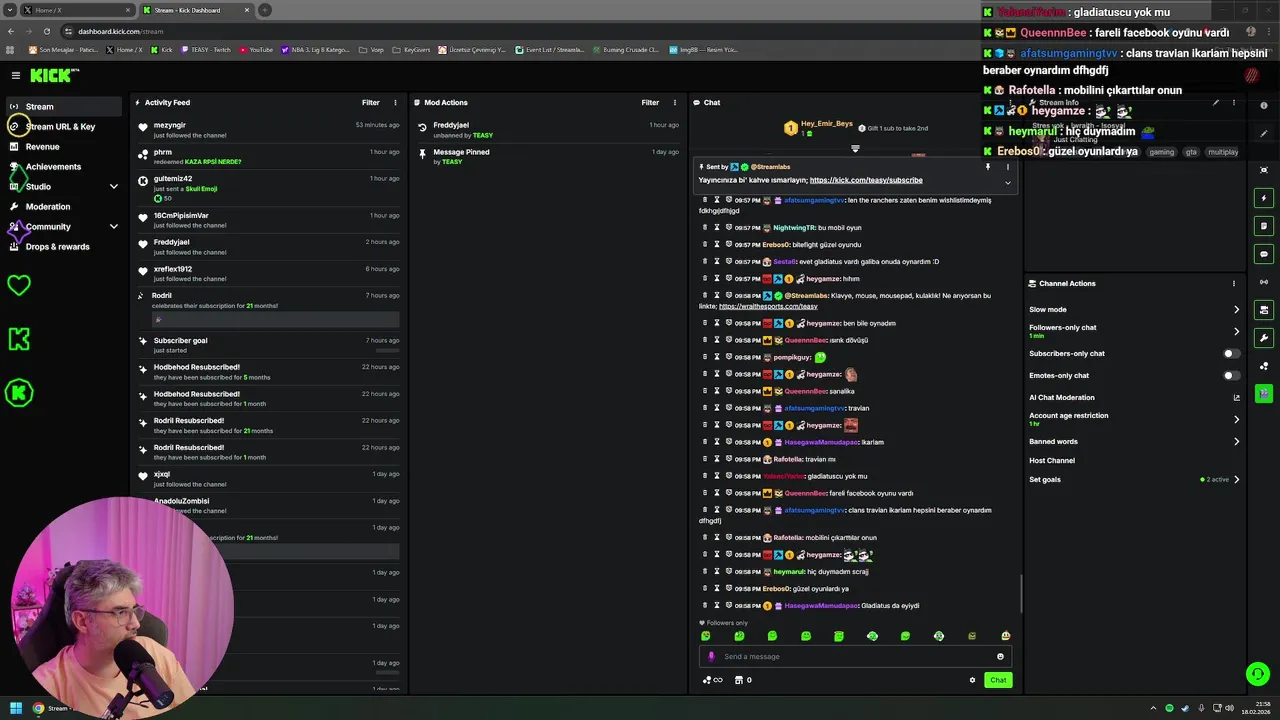Click mezyngir follow entry in Activity Feed
1280x720 pixels.
[270, 129]
